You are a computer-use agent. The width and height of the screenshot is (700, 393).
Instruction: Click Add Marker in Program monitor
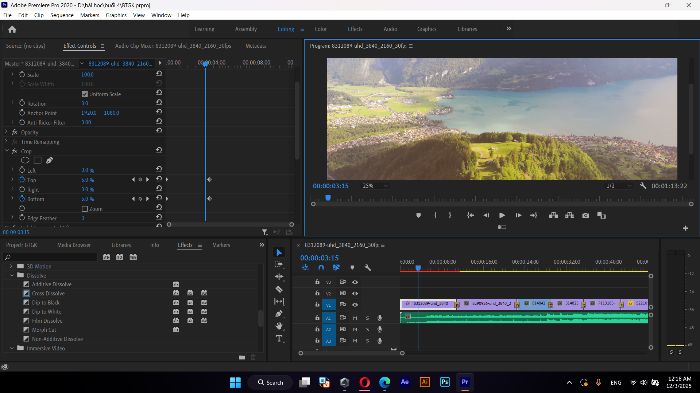pos(418,215)
